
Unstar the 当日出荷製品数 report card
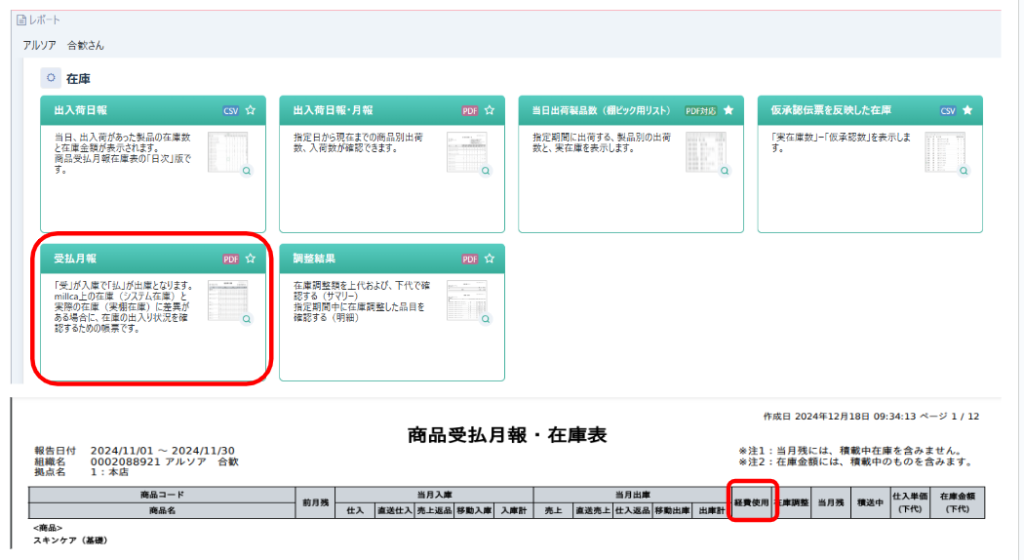(728, 110)
